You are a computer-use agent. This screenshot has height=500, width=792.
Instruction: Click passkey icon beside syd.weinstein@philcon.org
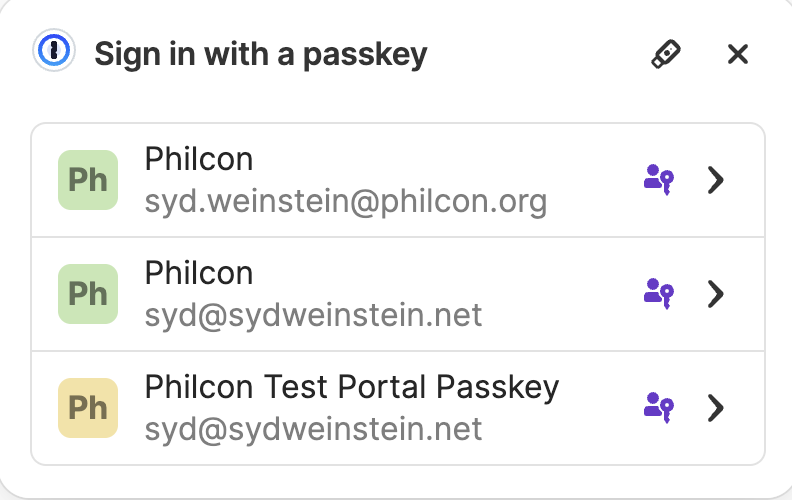(x=657, y=180)
